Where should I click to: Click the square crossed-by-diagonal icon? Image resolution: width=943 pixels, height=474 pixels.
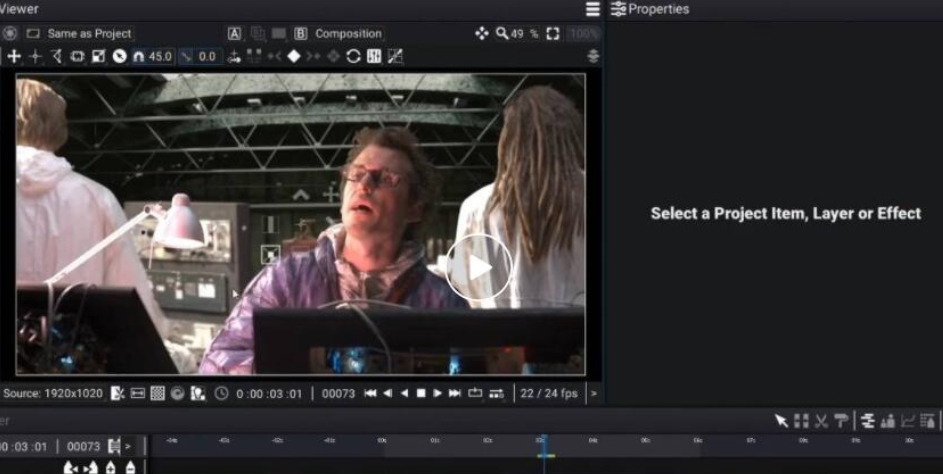click(395, 57)
